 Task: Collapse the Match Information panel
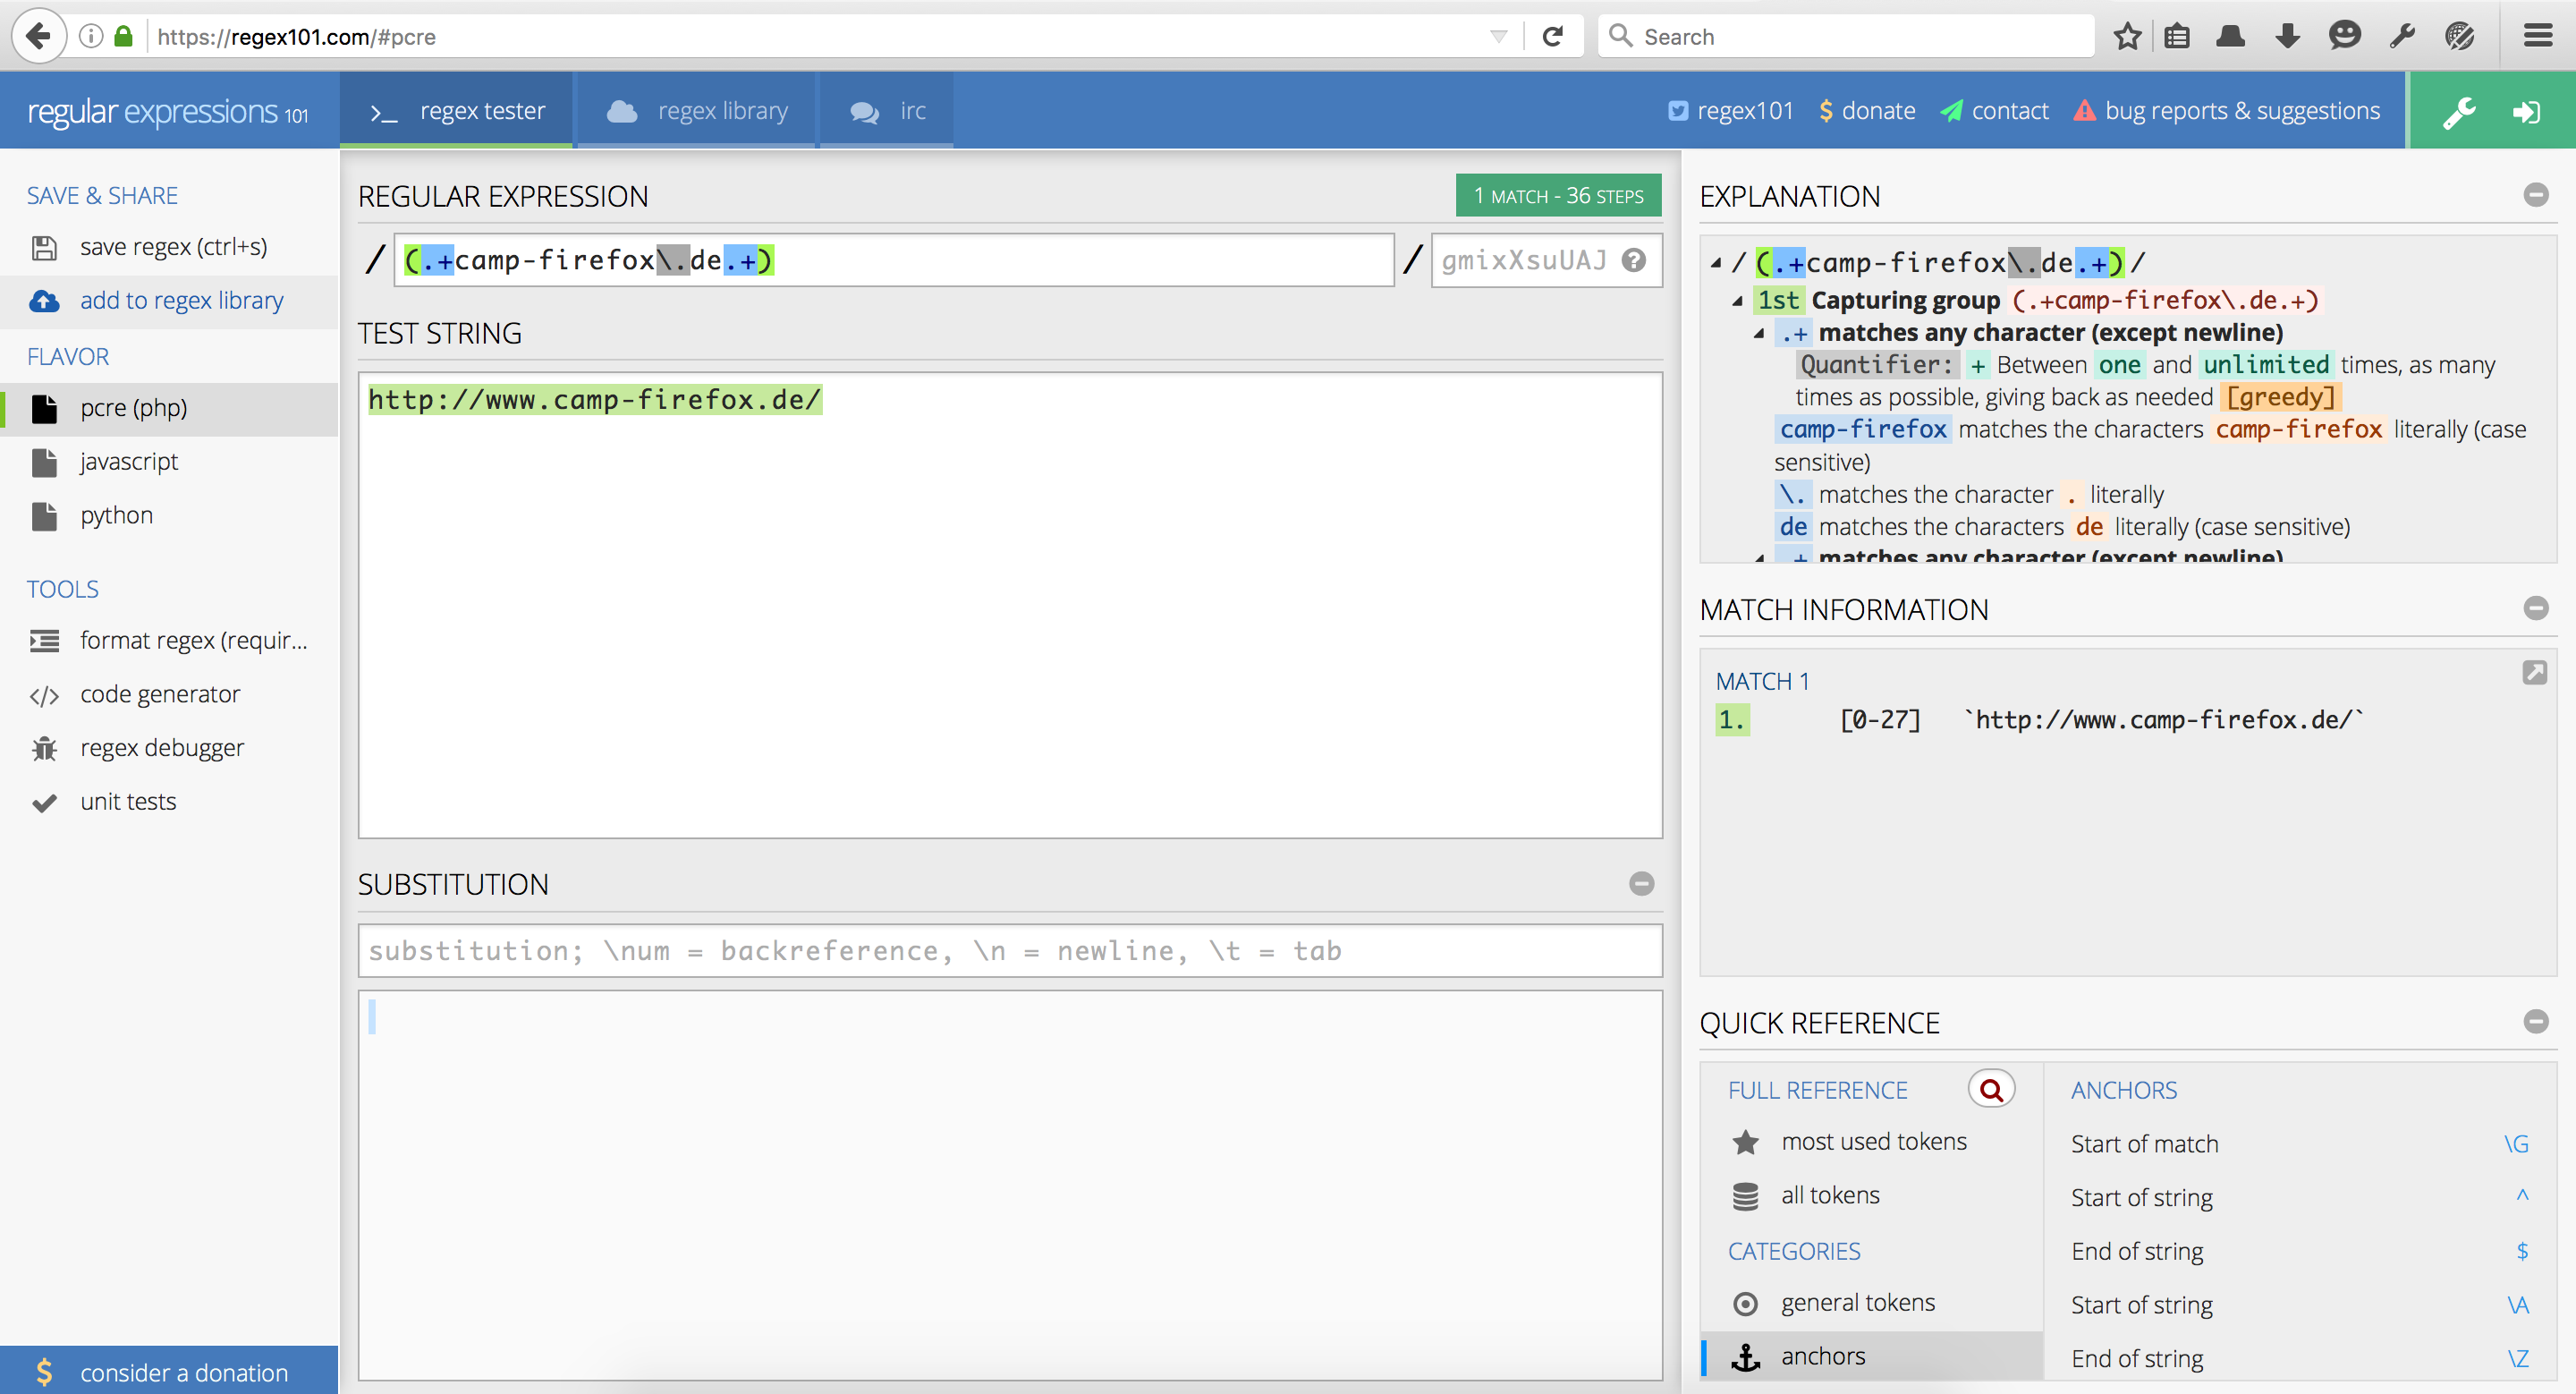pos(2535,608)
